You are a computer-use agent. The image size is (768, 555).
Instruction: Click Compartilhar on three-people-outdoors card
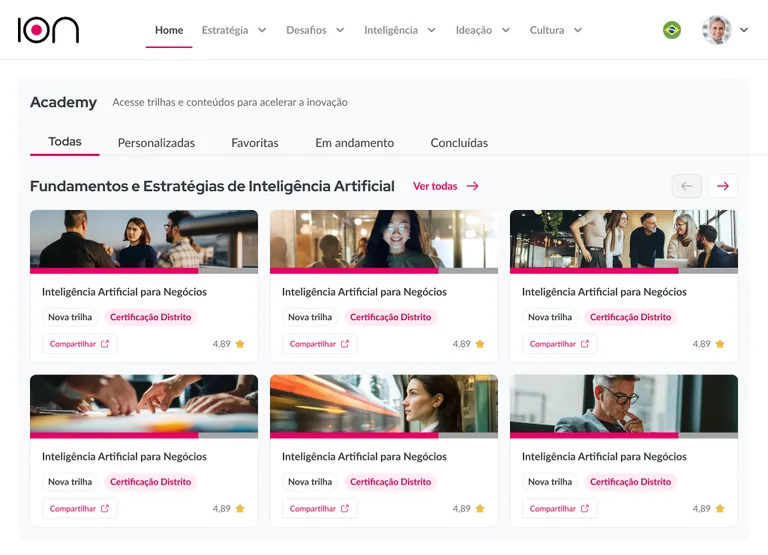pos(79,344)
